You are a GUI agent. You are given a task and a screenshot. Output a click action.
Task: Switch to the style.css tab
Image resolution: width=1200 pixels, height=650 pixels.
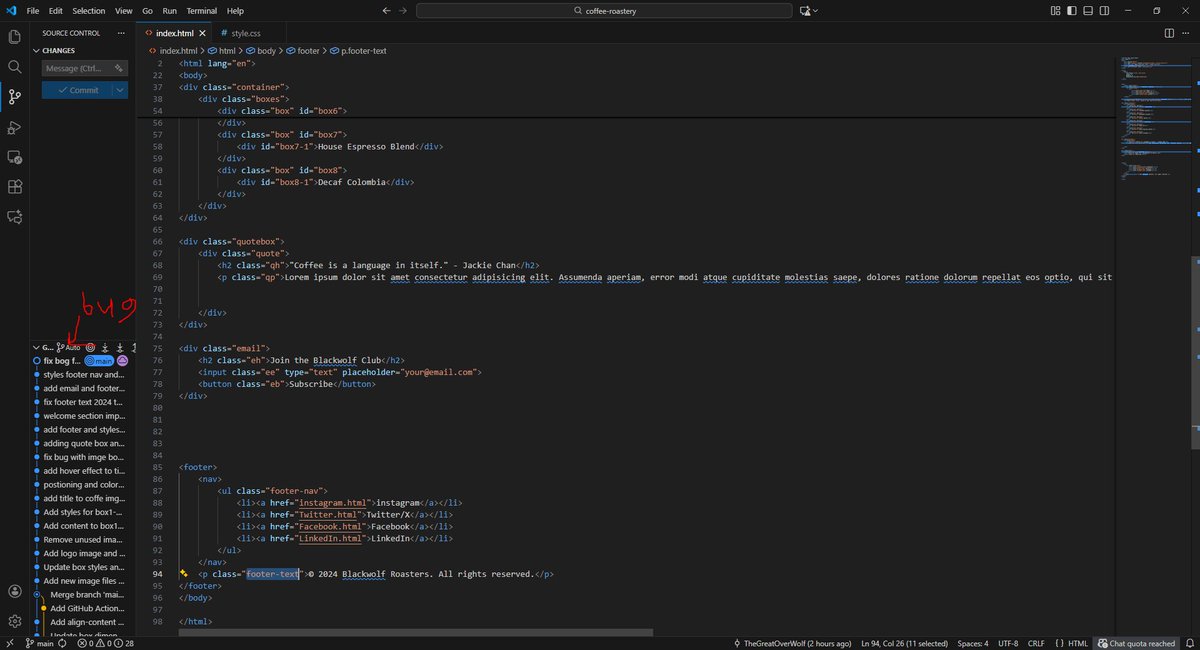click(x=245, y=32)
